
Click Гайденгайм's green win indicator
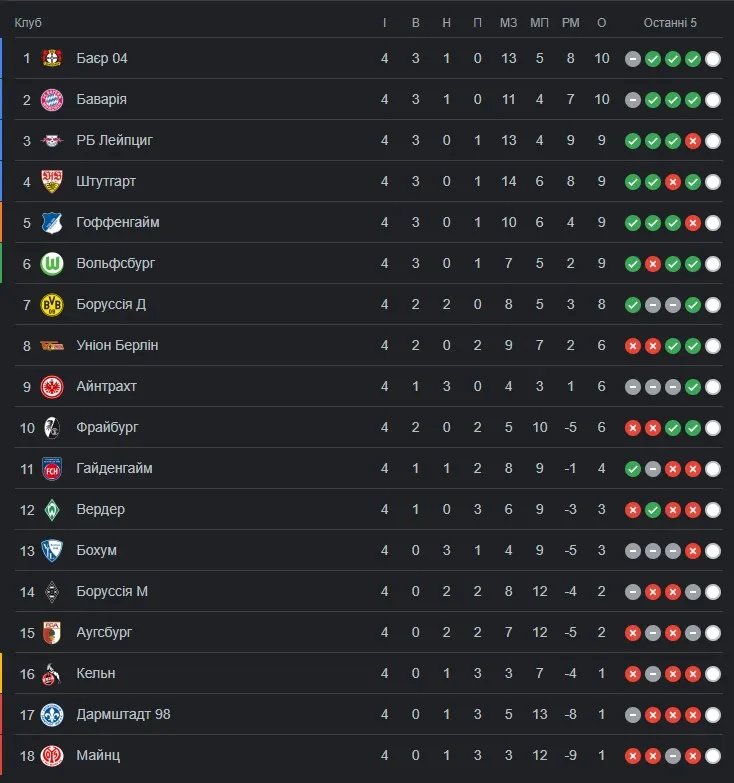(x=633, y=469)
